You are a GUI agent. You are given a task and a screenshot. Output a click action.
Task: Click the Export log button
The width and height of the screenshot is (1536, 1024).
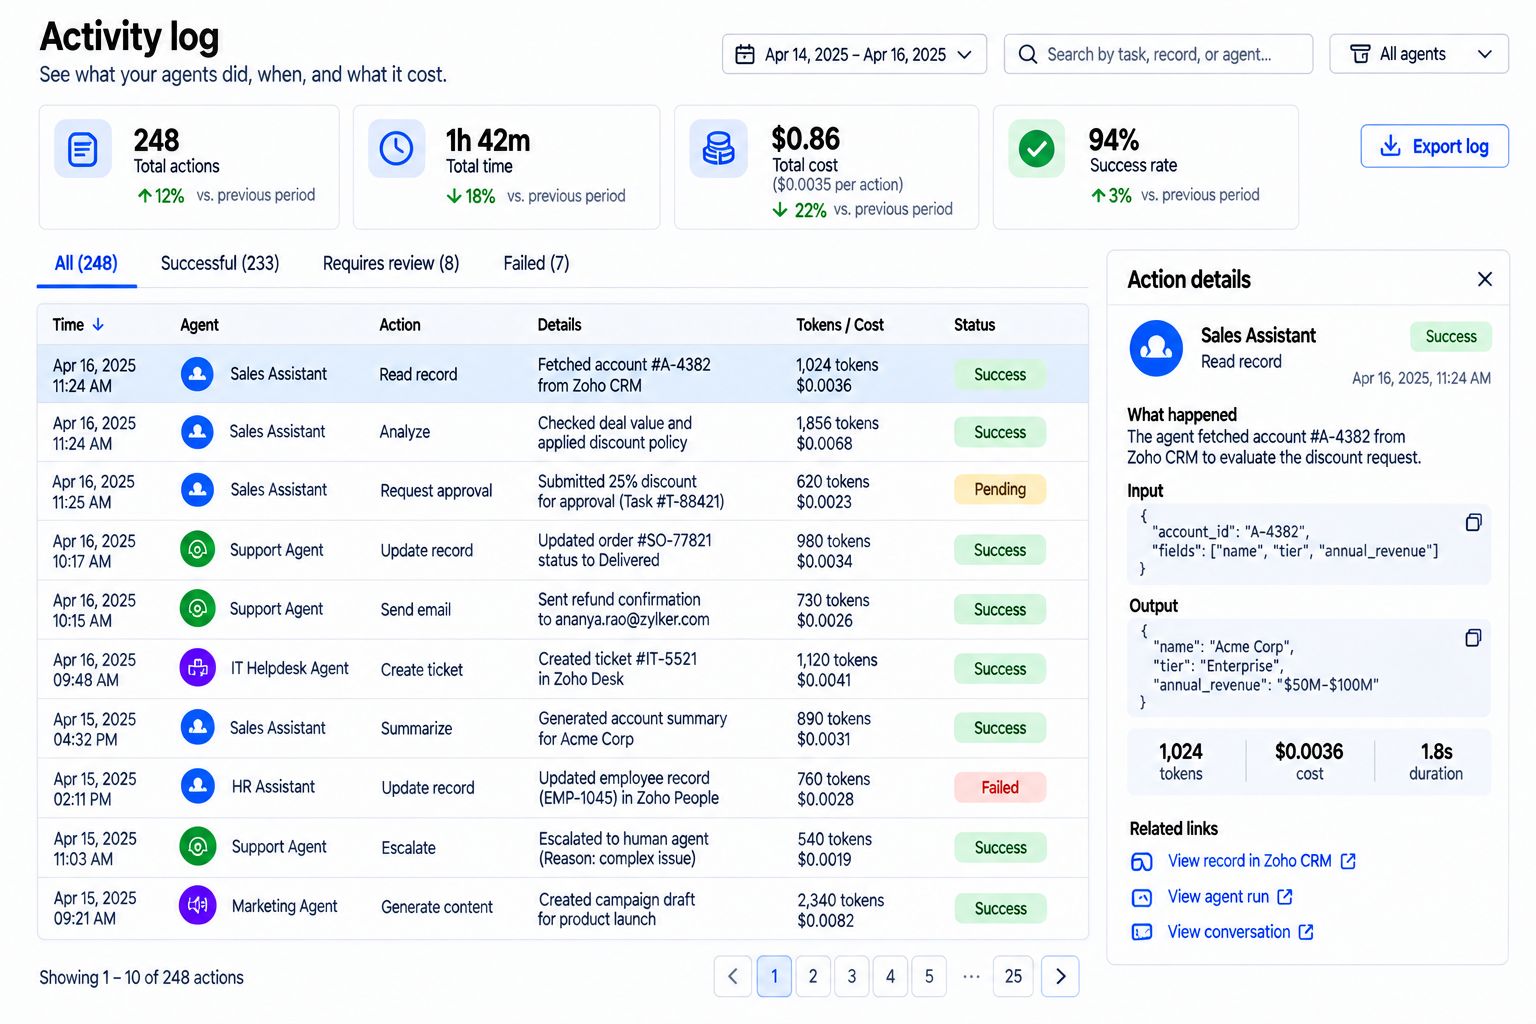tap(1434, 147)
